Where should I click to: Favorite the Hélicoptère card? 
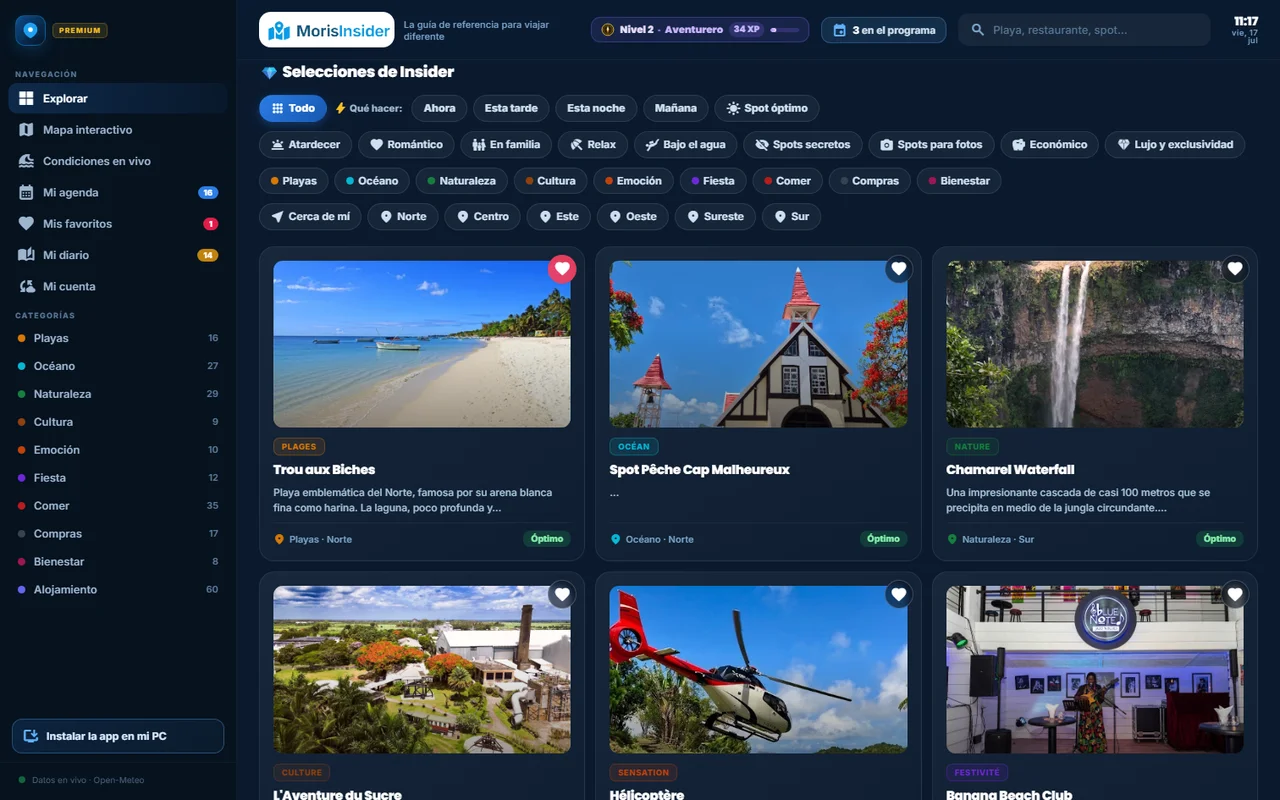[x=898, y=594]
